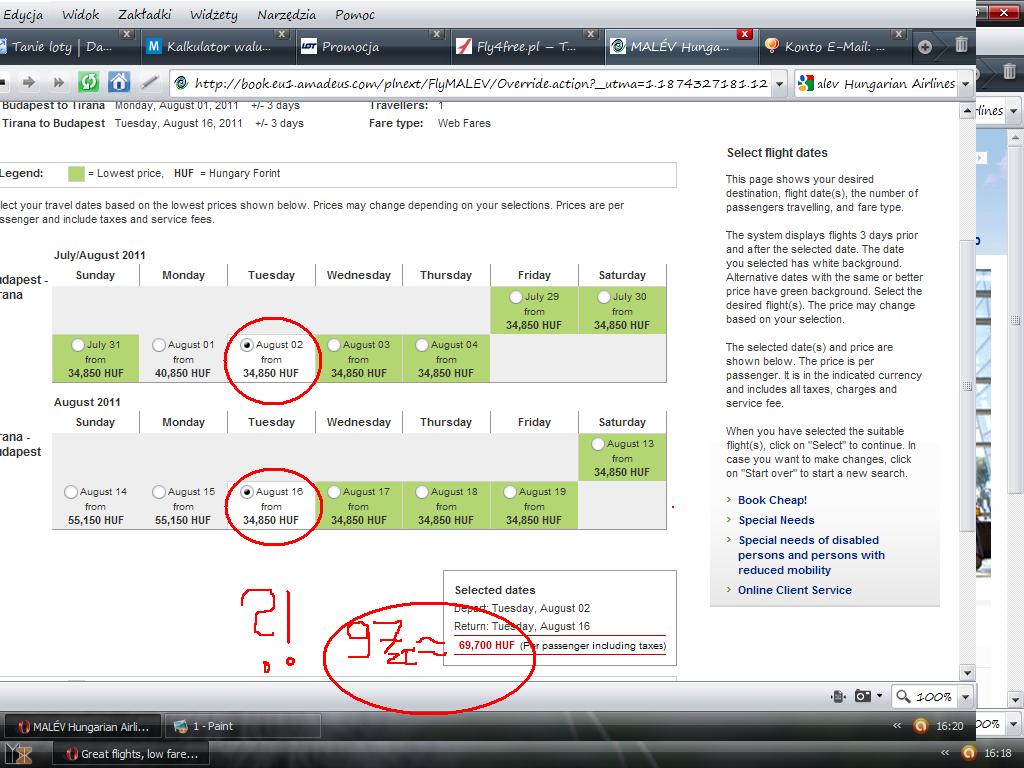The height and width of the screenshot is (768, 1024).
Task: Click the forward arrow navigation icon
Action: 29,82
